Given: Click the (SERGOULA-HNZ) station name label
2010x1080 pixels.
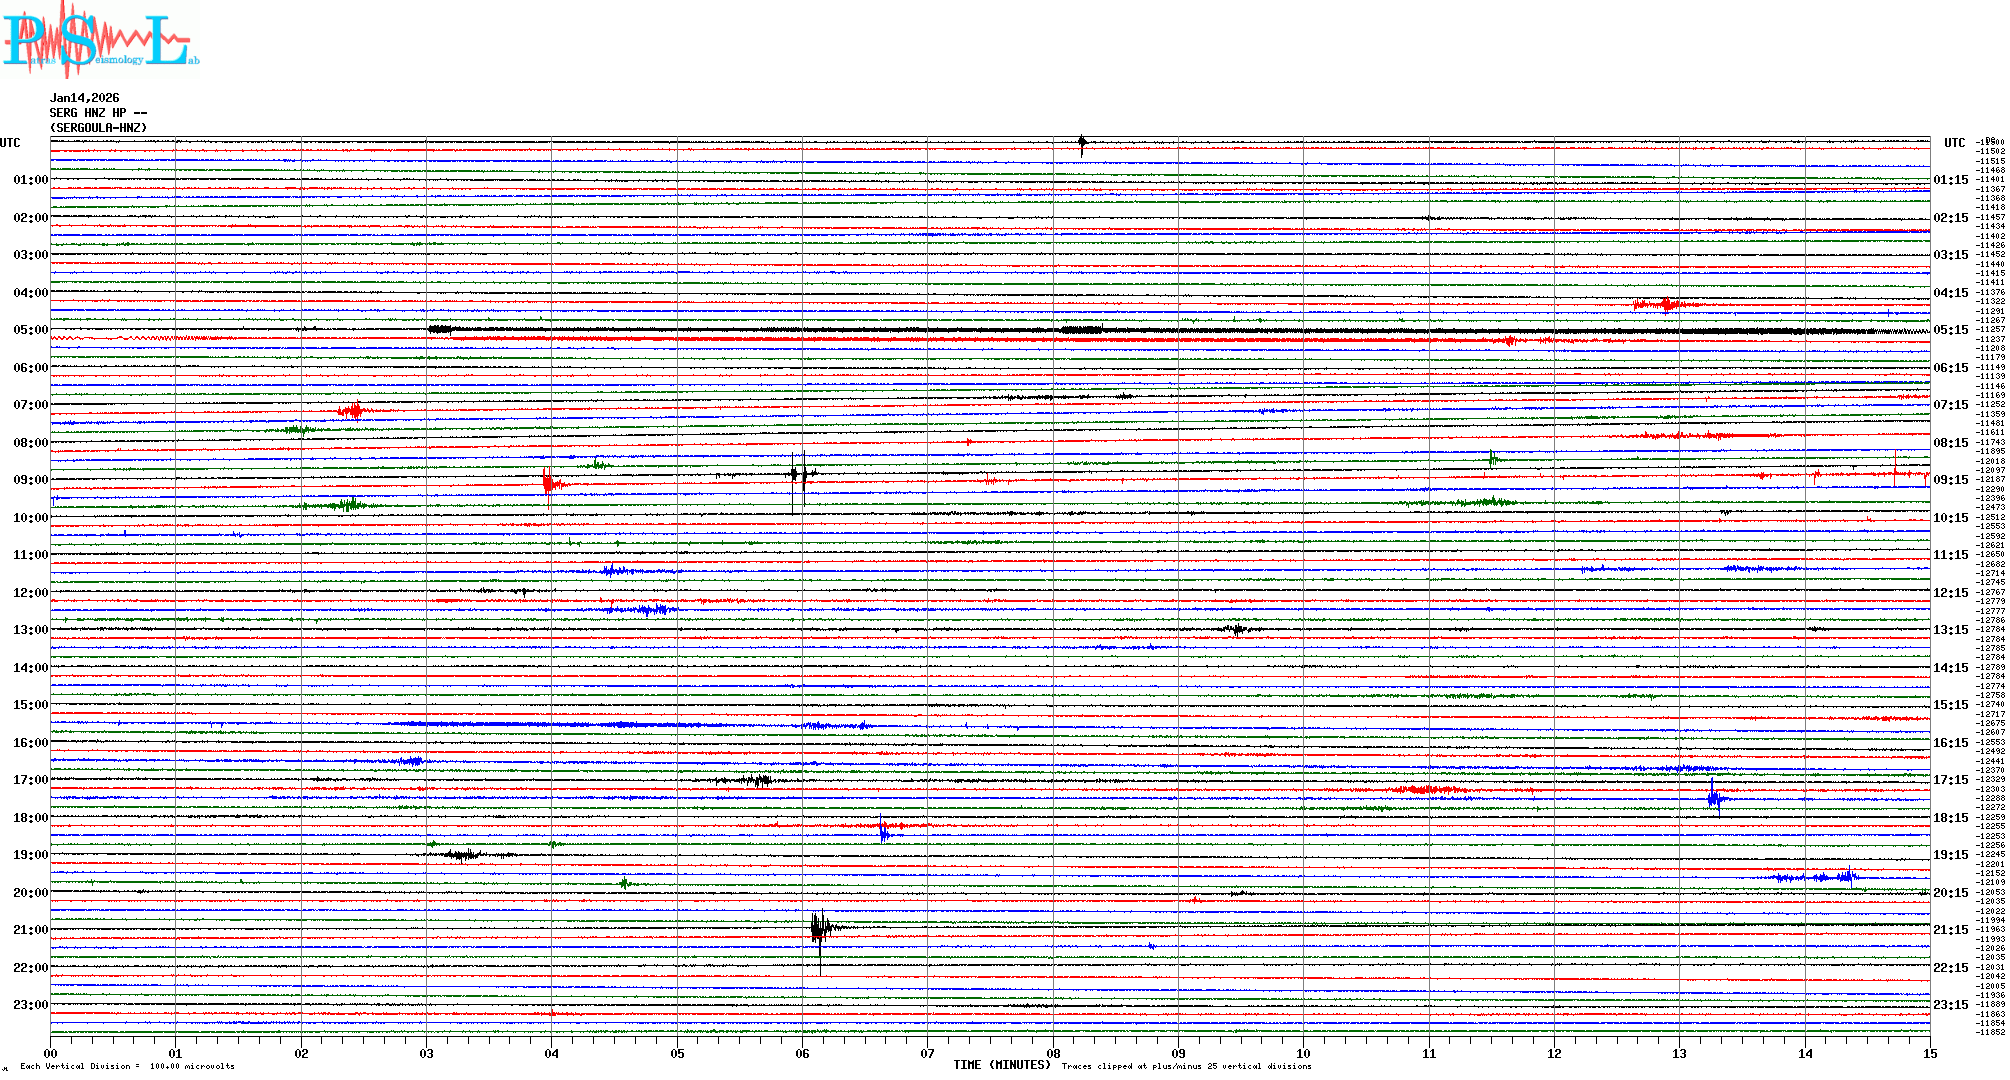Looking at the screenshot, I should (x=98, y=128).
